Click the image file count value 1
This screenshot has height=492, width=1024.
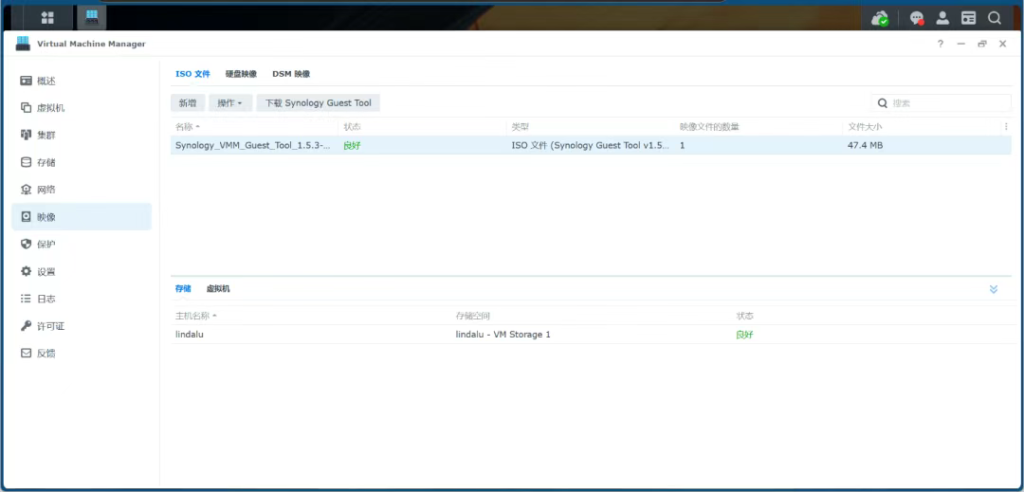tap(682, 145)
